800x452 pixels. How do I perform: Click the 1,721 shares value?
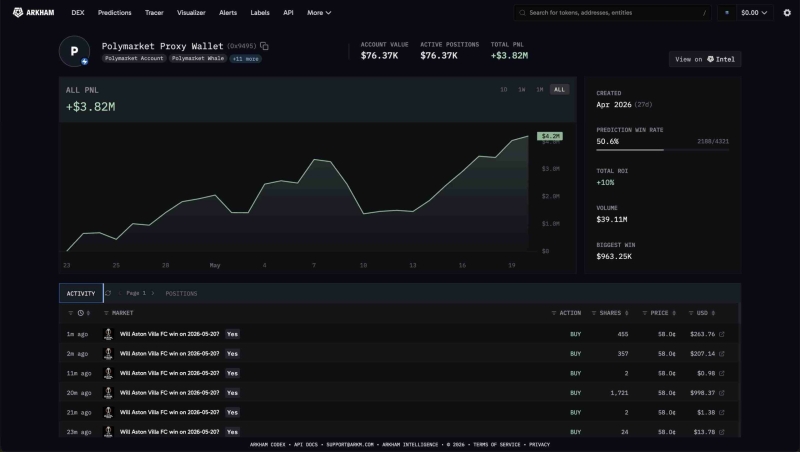619,393
